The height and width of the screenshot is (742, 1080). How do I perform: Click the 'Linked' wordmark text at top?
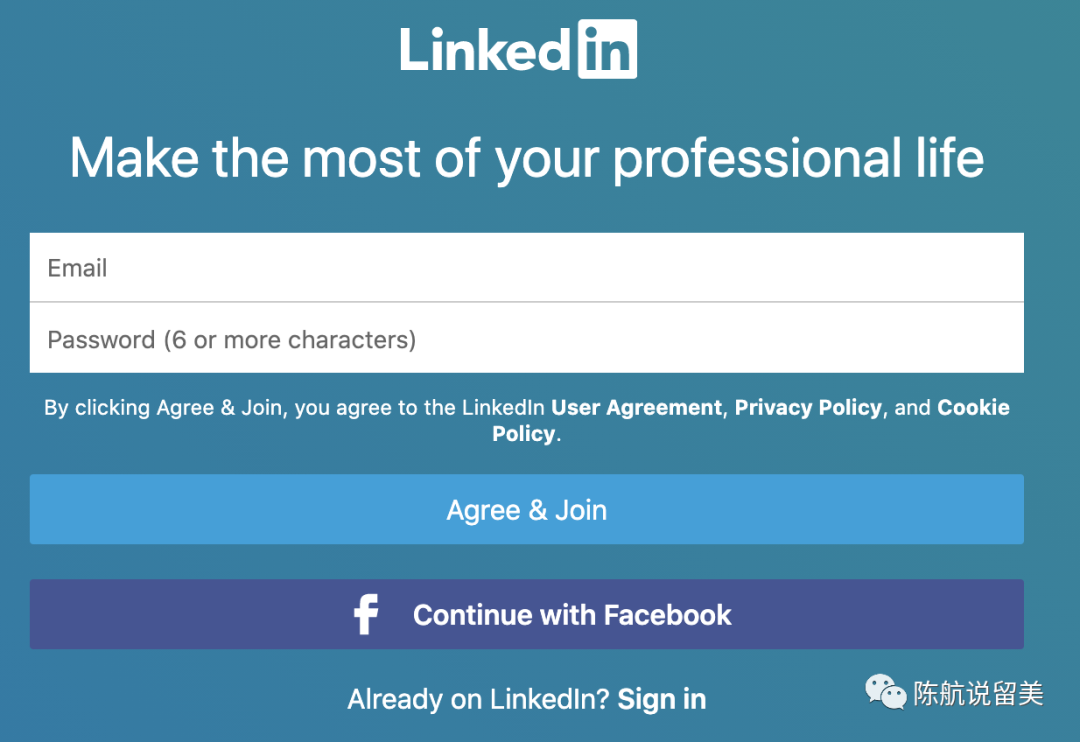coord(486,48)
